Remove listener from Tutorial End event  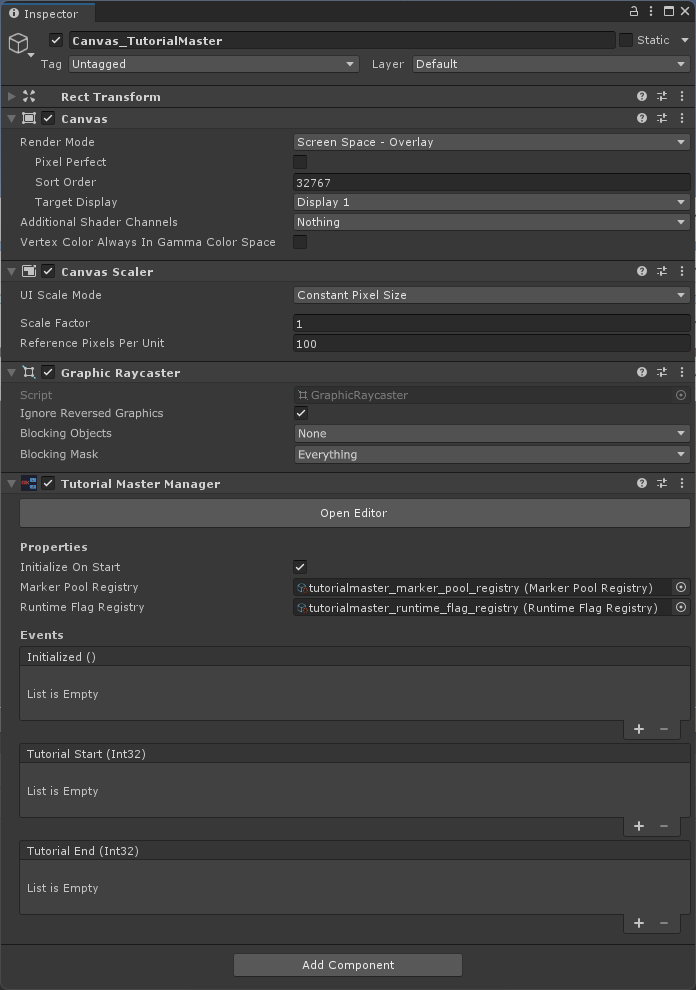pos(664,923)
